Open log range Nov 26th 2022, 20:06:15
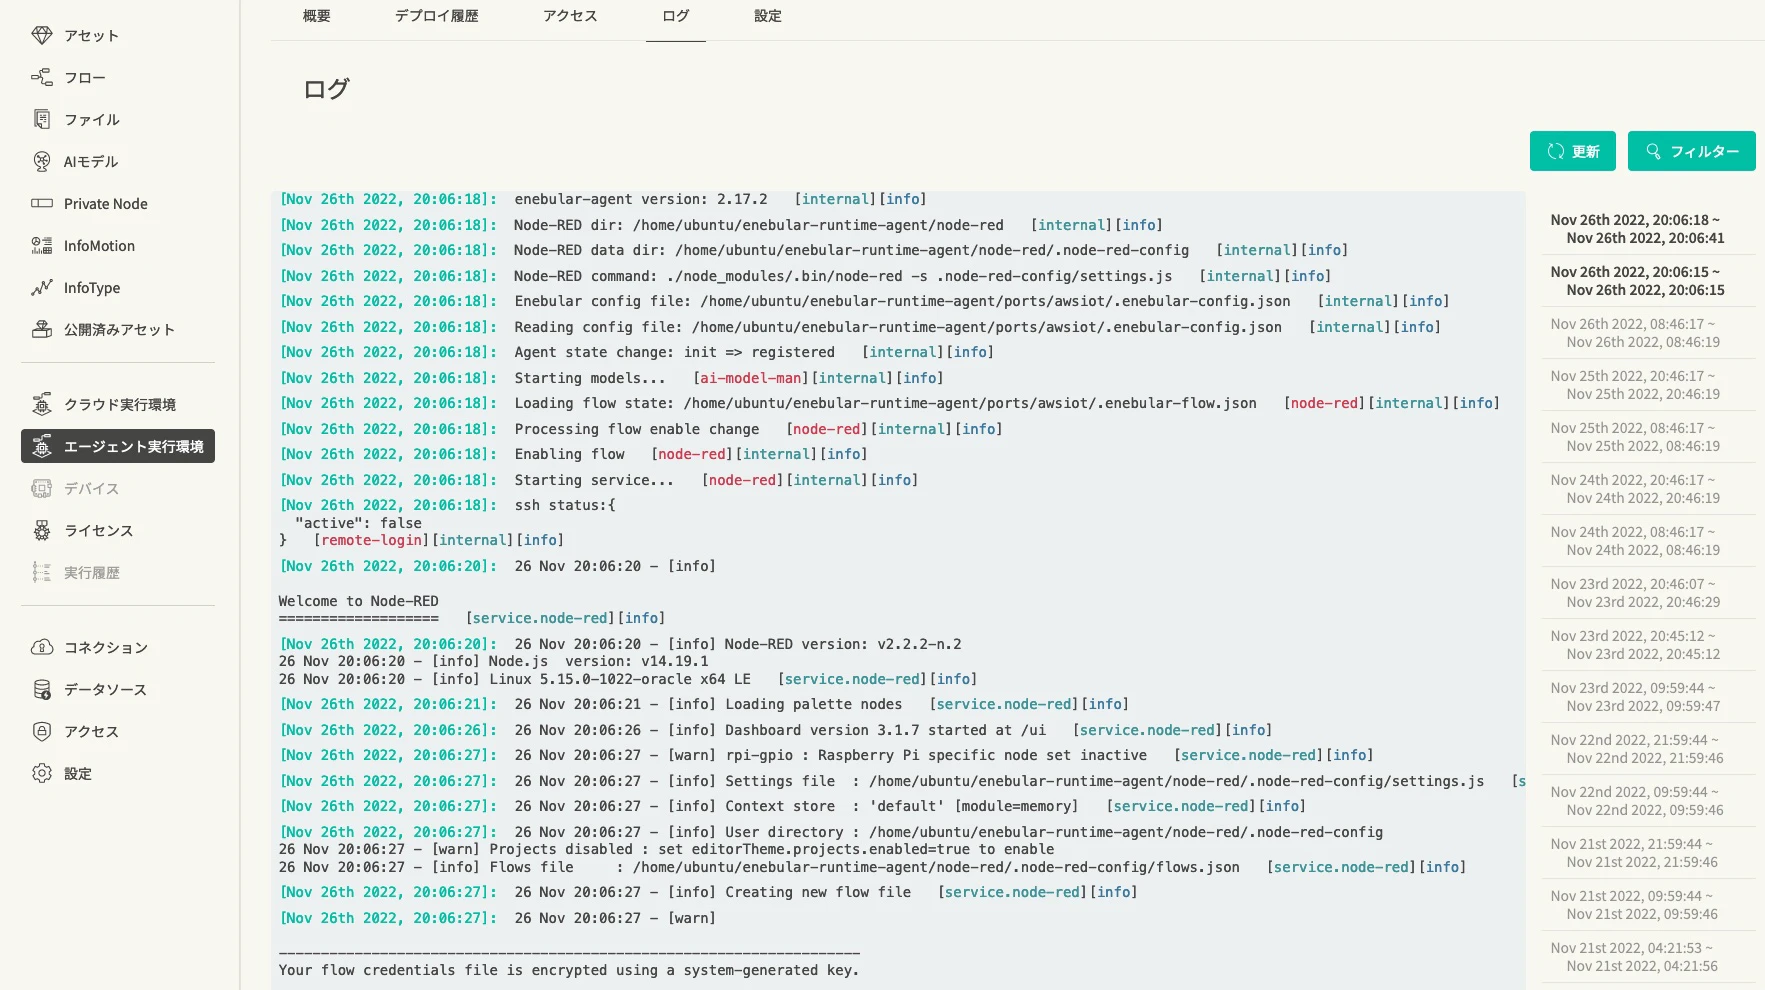This screenshot has width=1765, height=990. coord(1648,281)
